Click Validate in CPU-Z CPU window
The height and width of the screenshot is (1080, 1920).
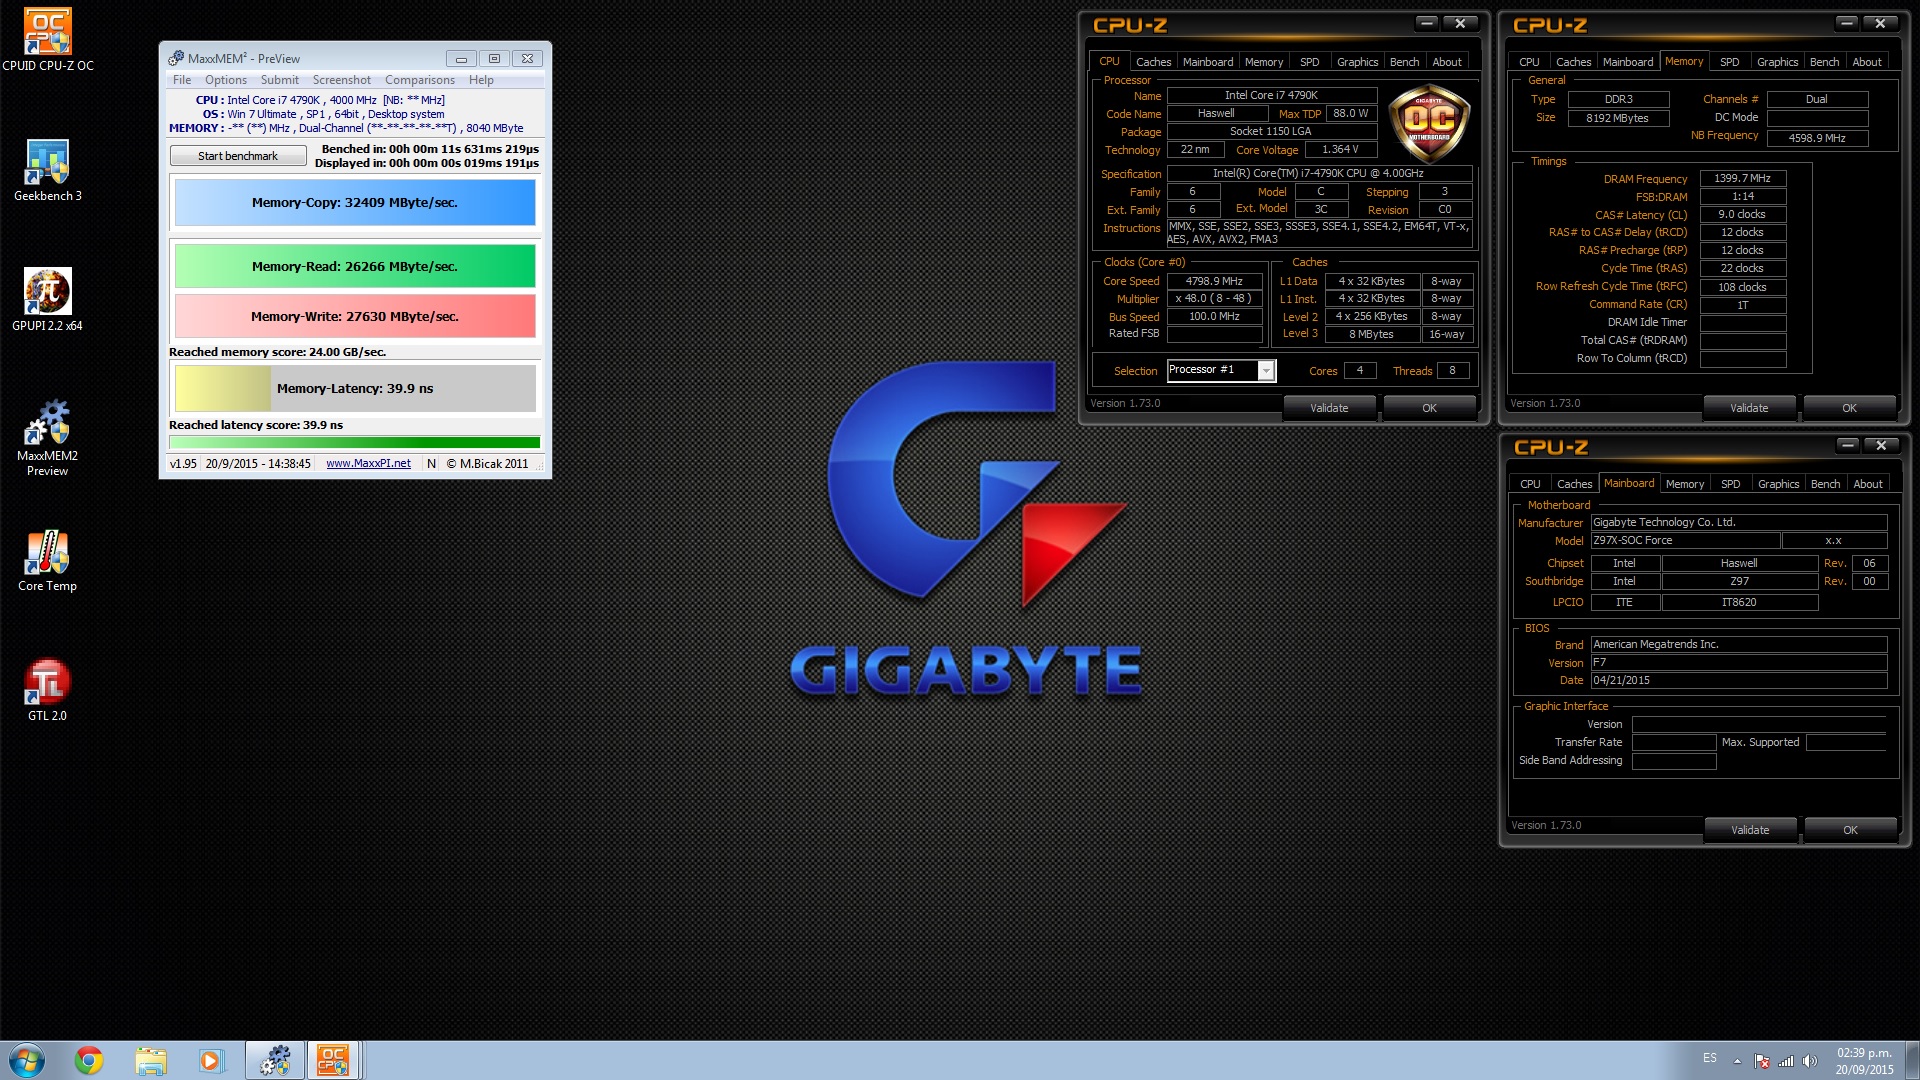click(x=1329, y=408)
